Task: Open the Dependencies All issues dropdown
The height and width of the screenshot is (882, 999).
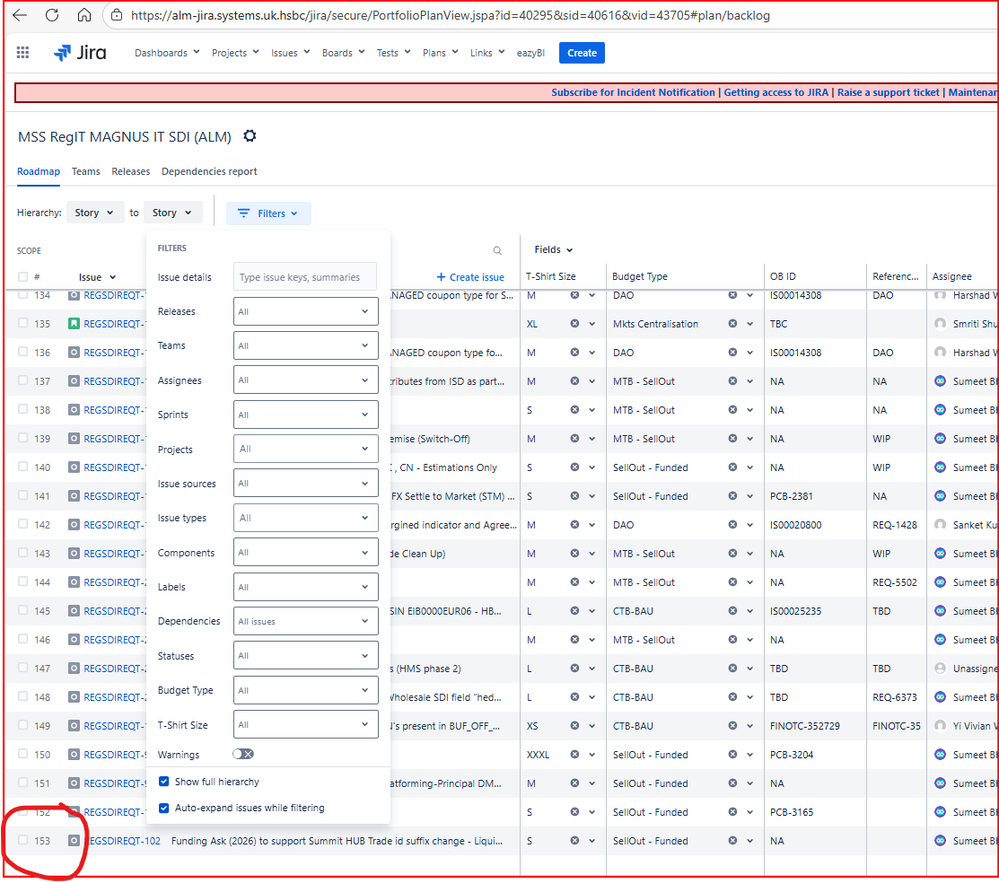Action: click(305, 621)
